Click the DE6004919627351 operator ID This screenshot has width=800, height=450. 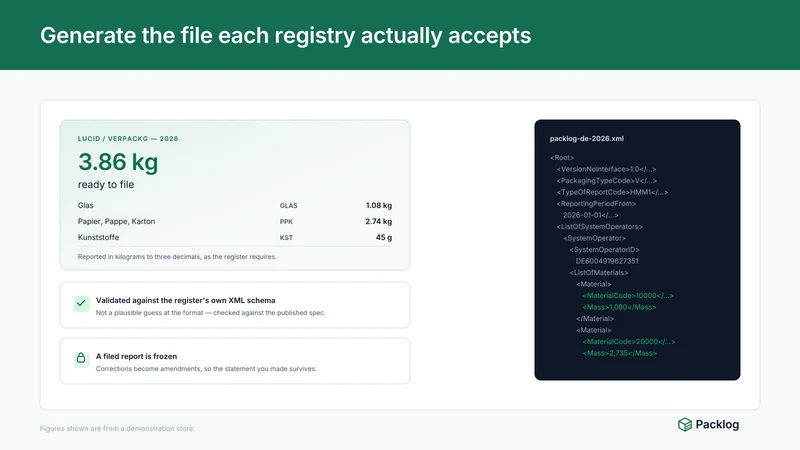point(607,261)
